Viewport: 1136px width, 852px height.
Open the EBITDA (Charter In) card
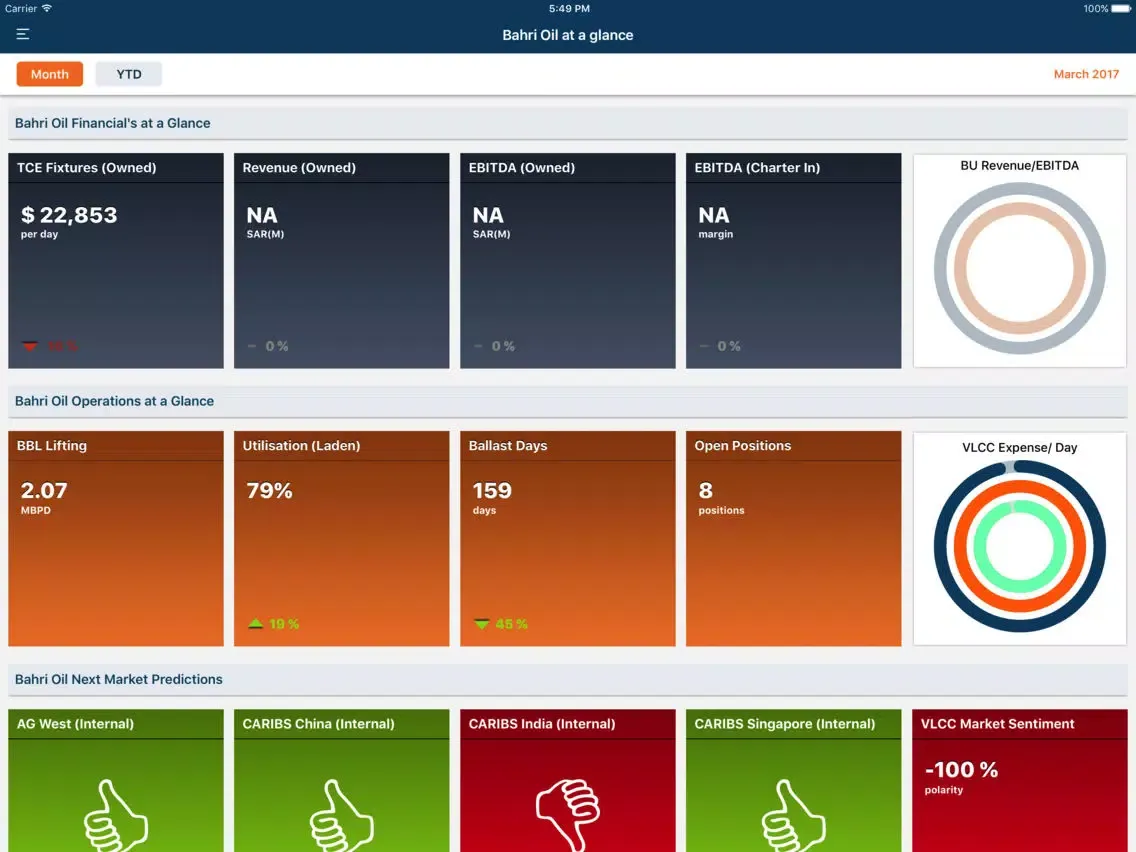pyautogui.click(x=793, y=260)
